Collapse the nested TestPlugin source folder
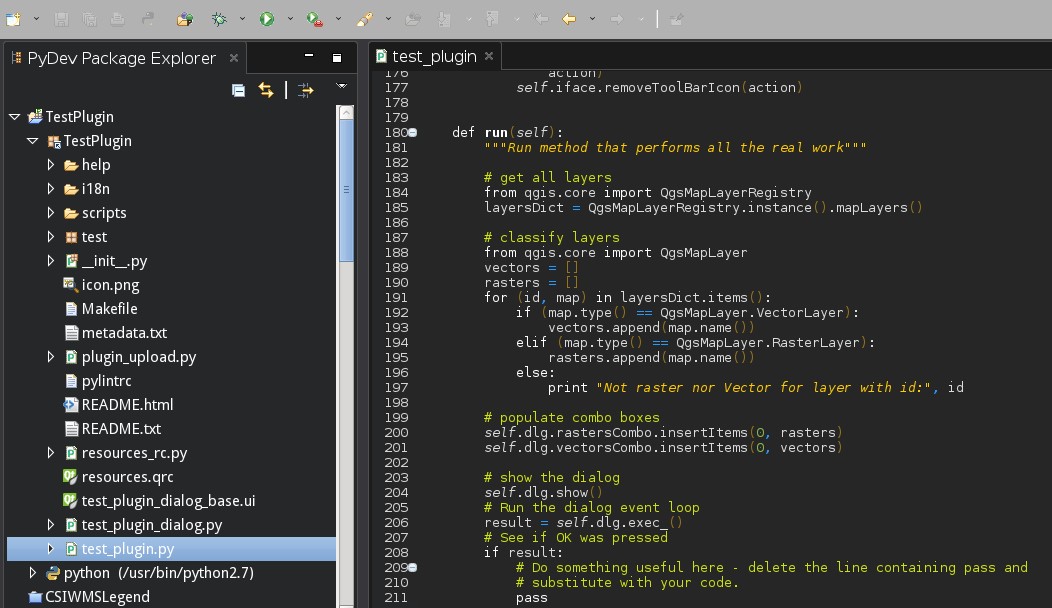Screen dimensions: 1052x608 (33, 141)
